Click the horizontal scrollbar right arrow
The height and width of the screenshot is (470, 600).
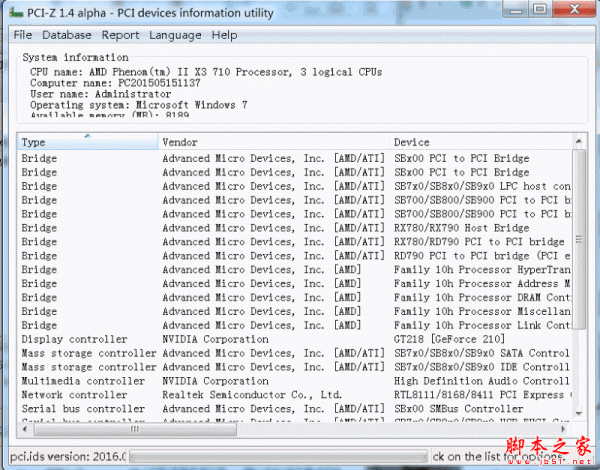pyautogui.click(x=563, y=429)
